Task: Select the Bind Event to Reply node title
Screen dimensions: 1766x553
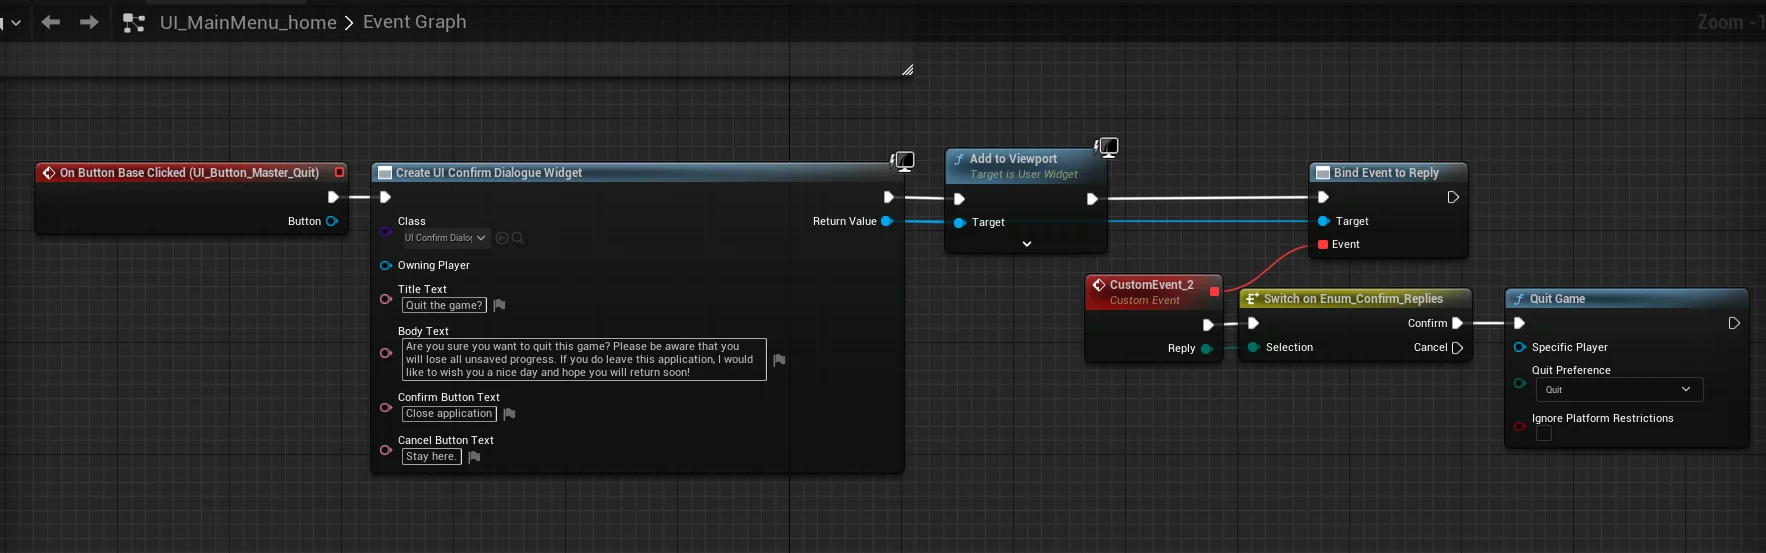Action: 1386,173
